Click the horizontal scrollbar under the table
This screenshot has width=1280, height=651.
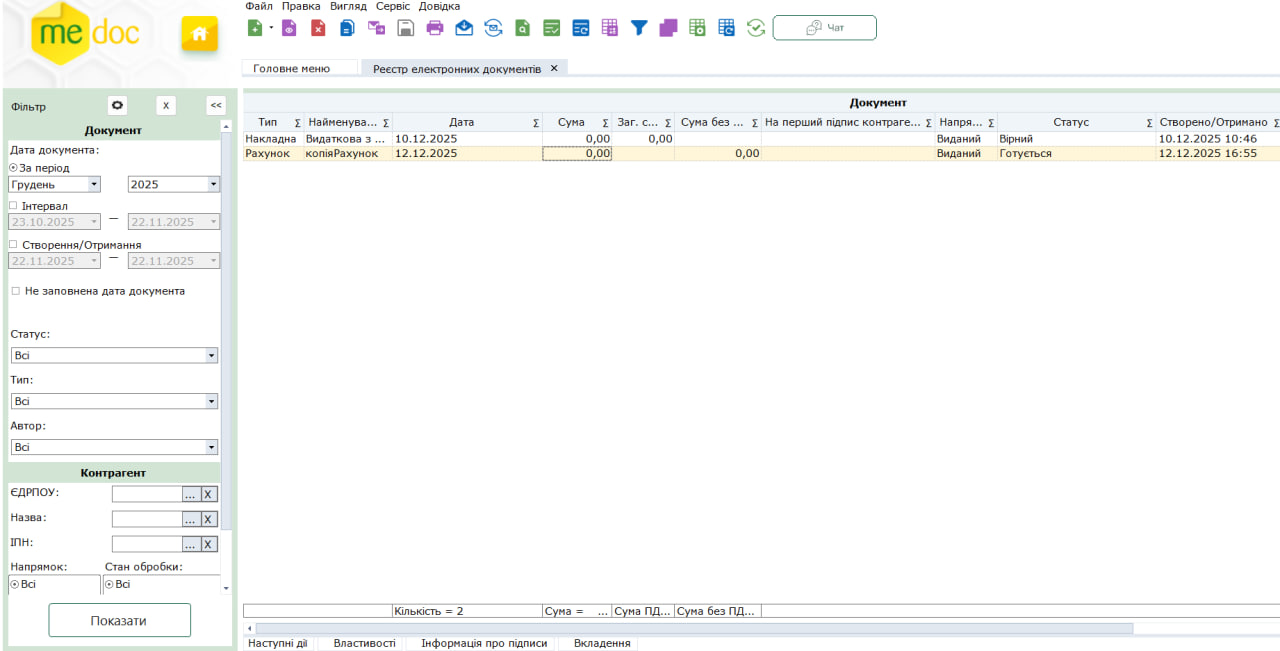tap(690, 629)
